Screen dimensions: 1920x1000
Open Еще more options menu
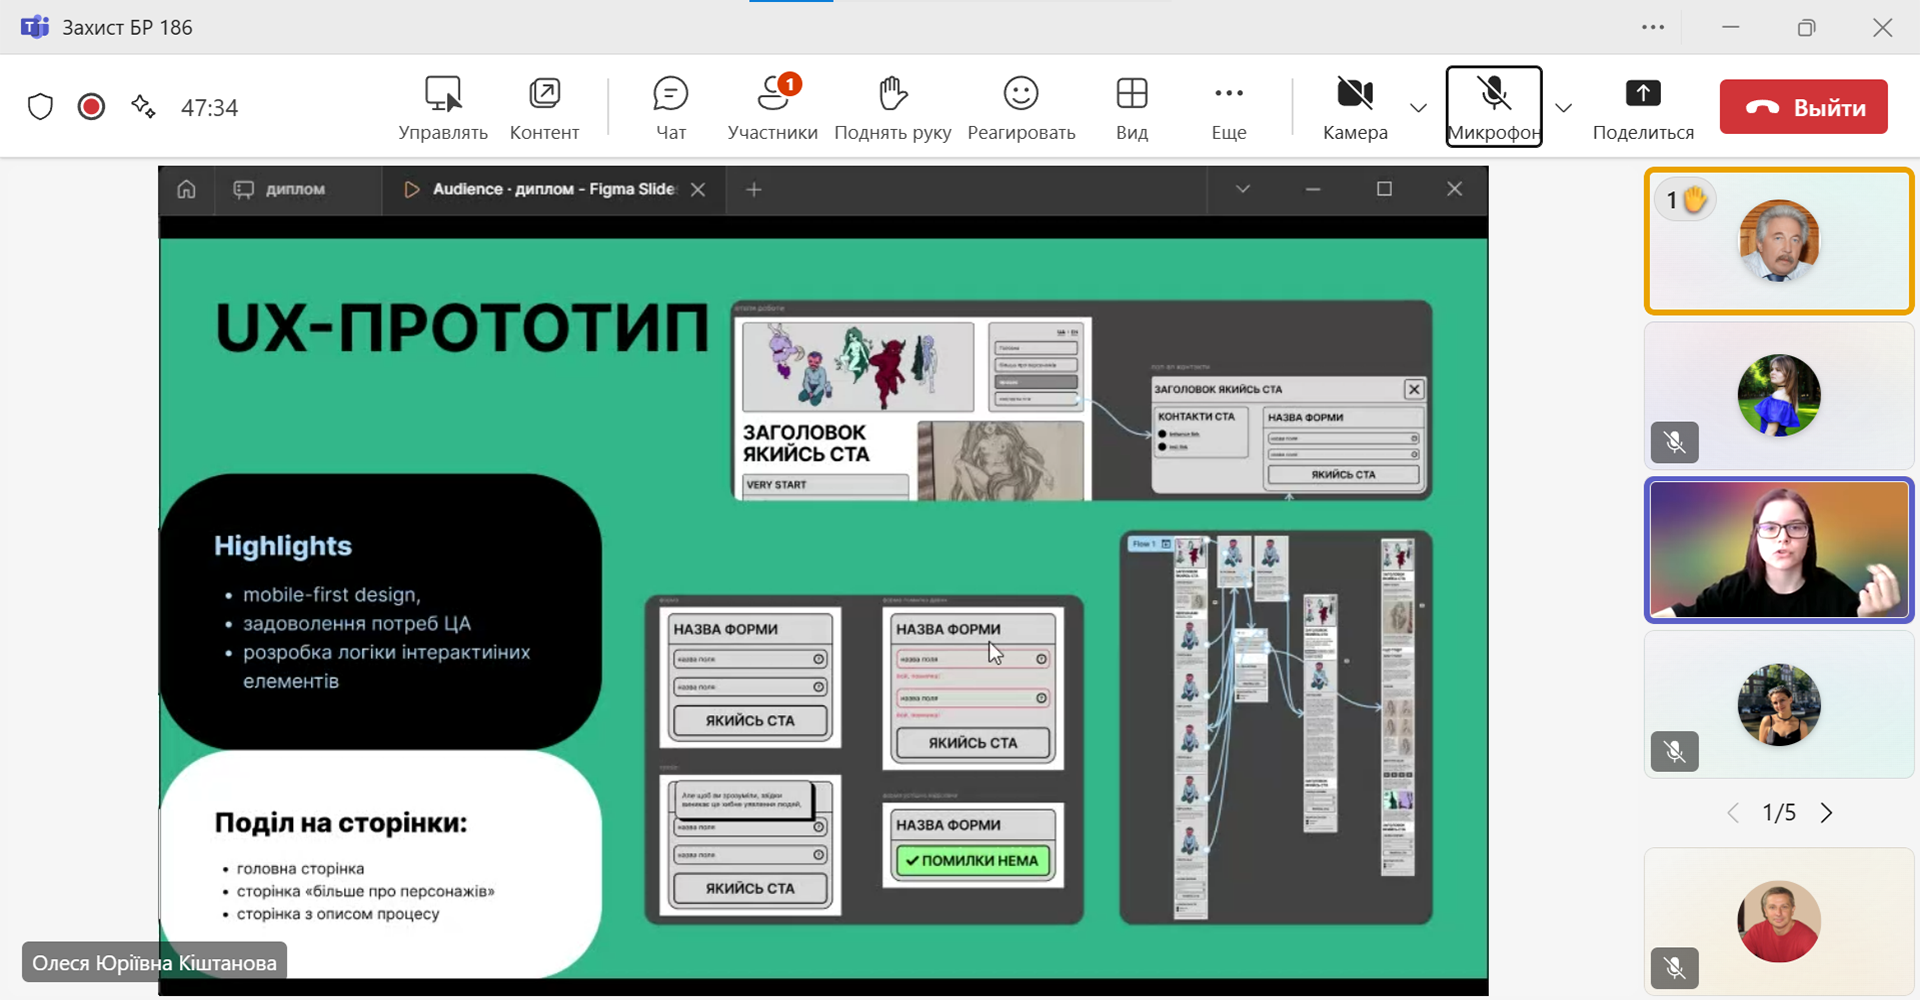click(x=1228, y=107)
